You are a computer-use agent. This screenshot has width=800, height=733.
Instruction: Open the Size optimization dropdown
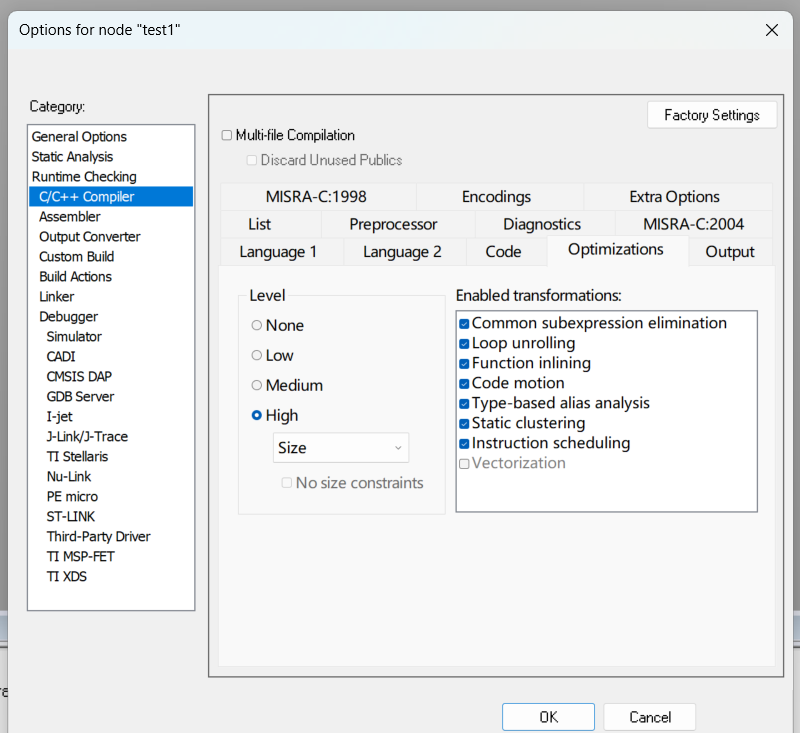tap(341, 448)
